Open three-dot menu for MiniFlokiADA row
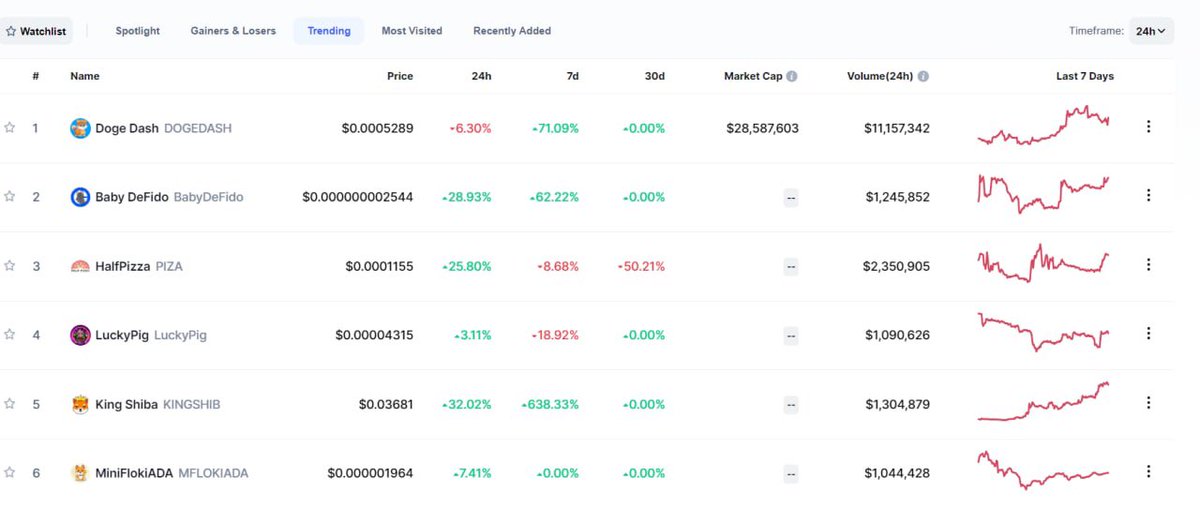Screen dimensions: 1200x507 click(x=1148, y=472)
